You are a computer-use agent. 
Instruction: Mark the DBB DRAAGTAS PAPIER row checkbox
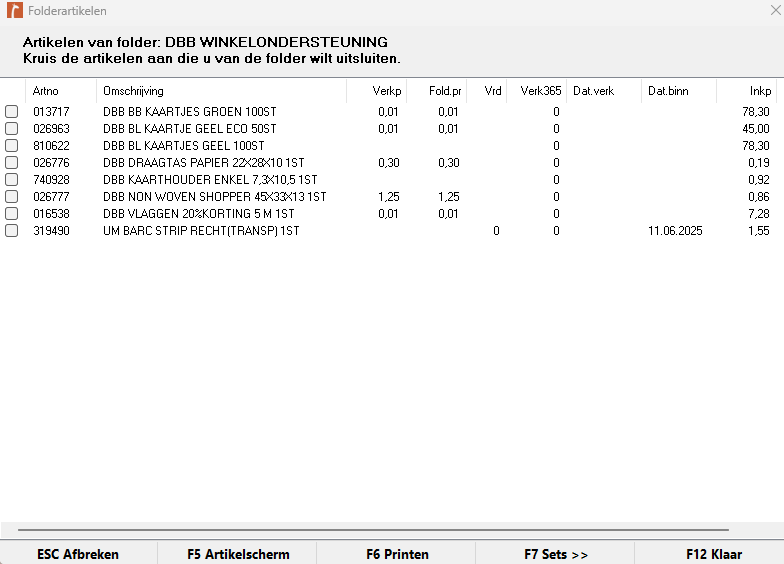(x=12, y=162)
